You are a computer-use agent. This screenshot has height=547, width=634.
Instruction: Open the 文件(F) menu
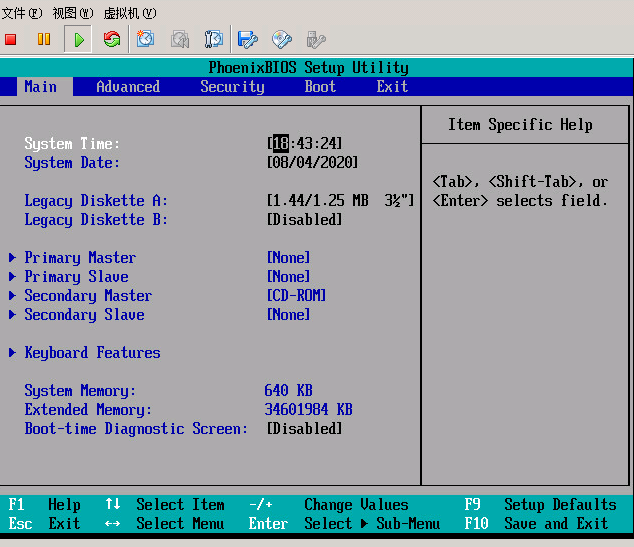(x=22, y=13)
